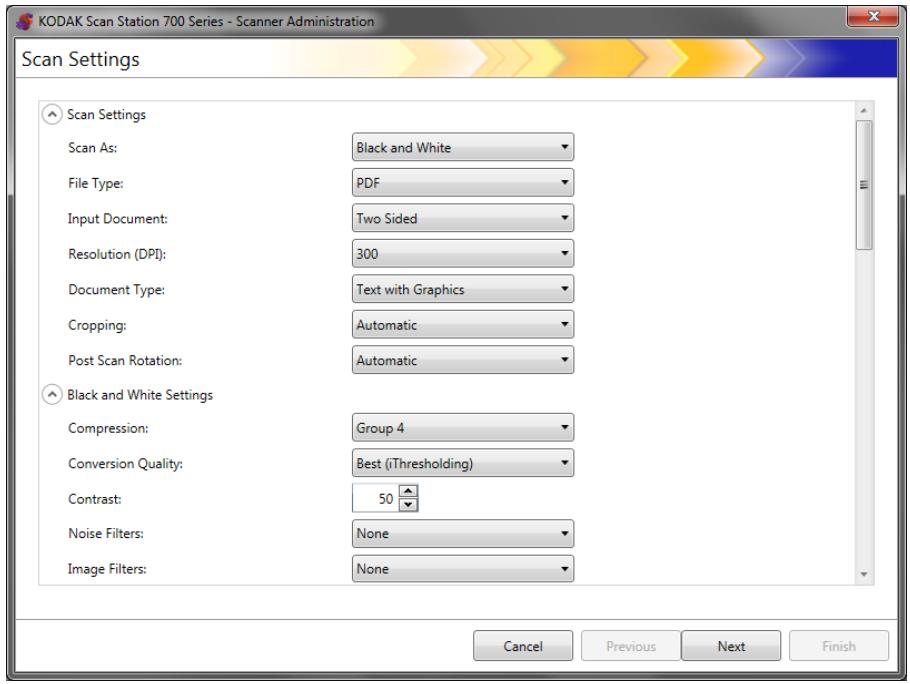This screenshot has width=910, height=684.
Task: Change Input Document from Two Sided
Action: tap(463, 218)
